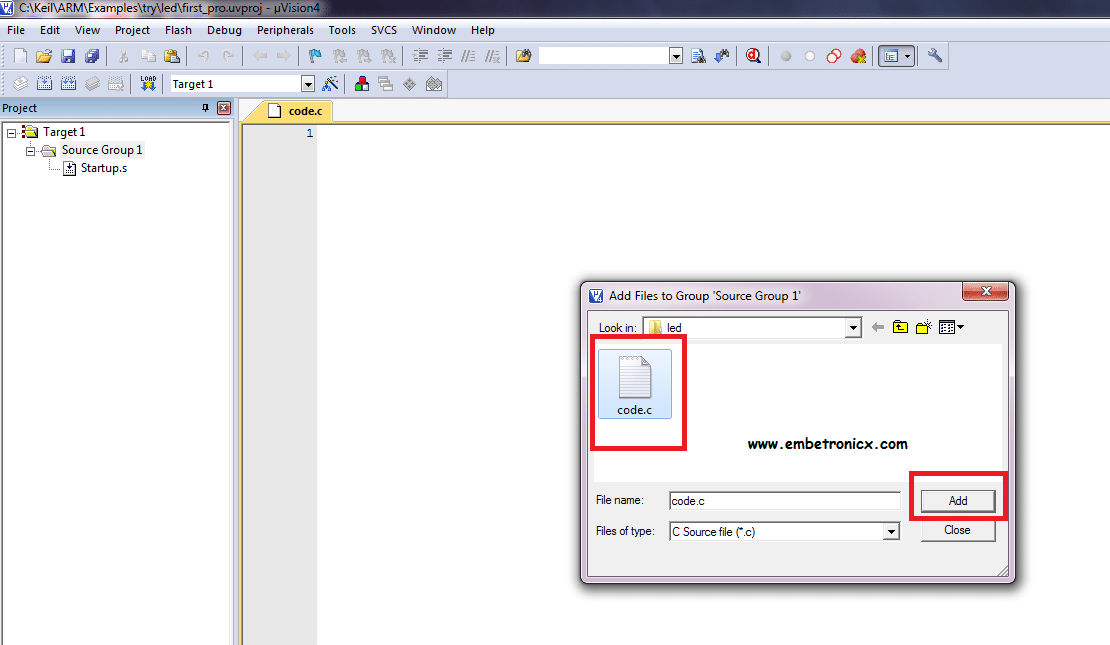Click the Close button in dialog
1110x645 pixels.
pos(957,530)
